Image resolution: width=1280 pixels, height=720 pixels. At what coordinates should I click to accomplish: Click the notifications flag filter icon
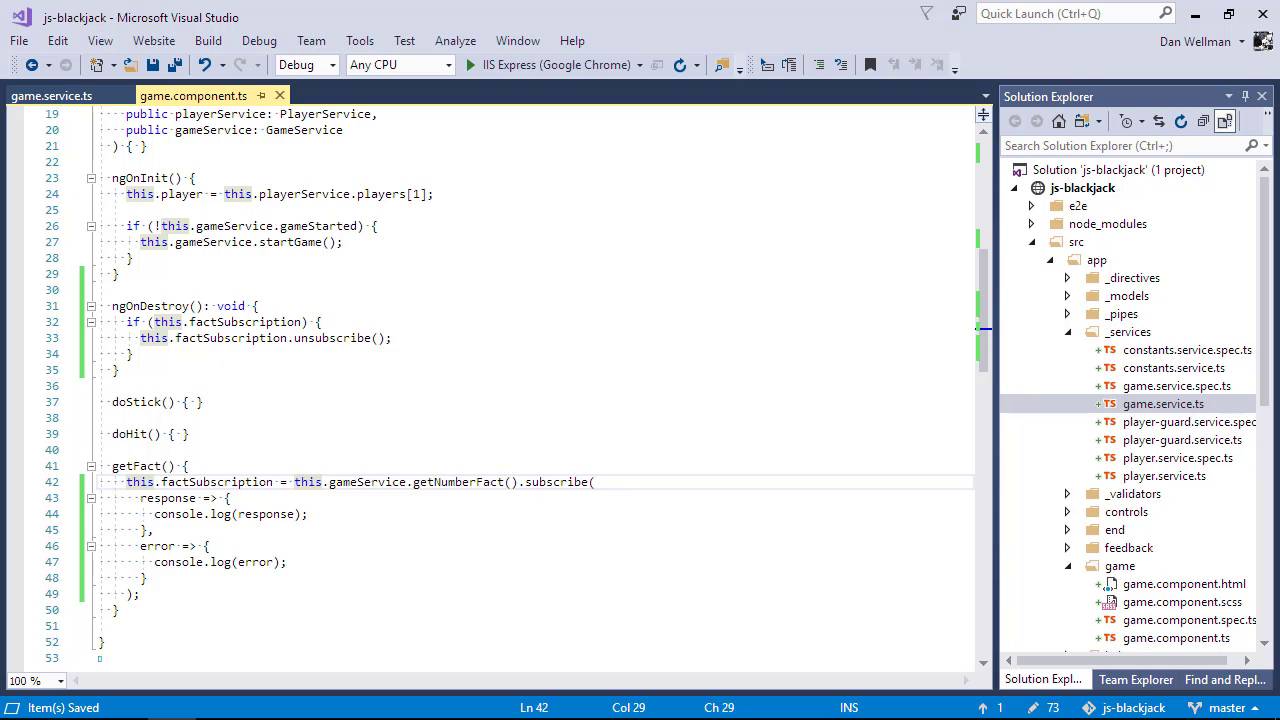pos(926,13)
